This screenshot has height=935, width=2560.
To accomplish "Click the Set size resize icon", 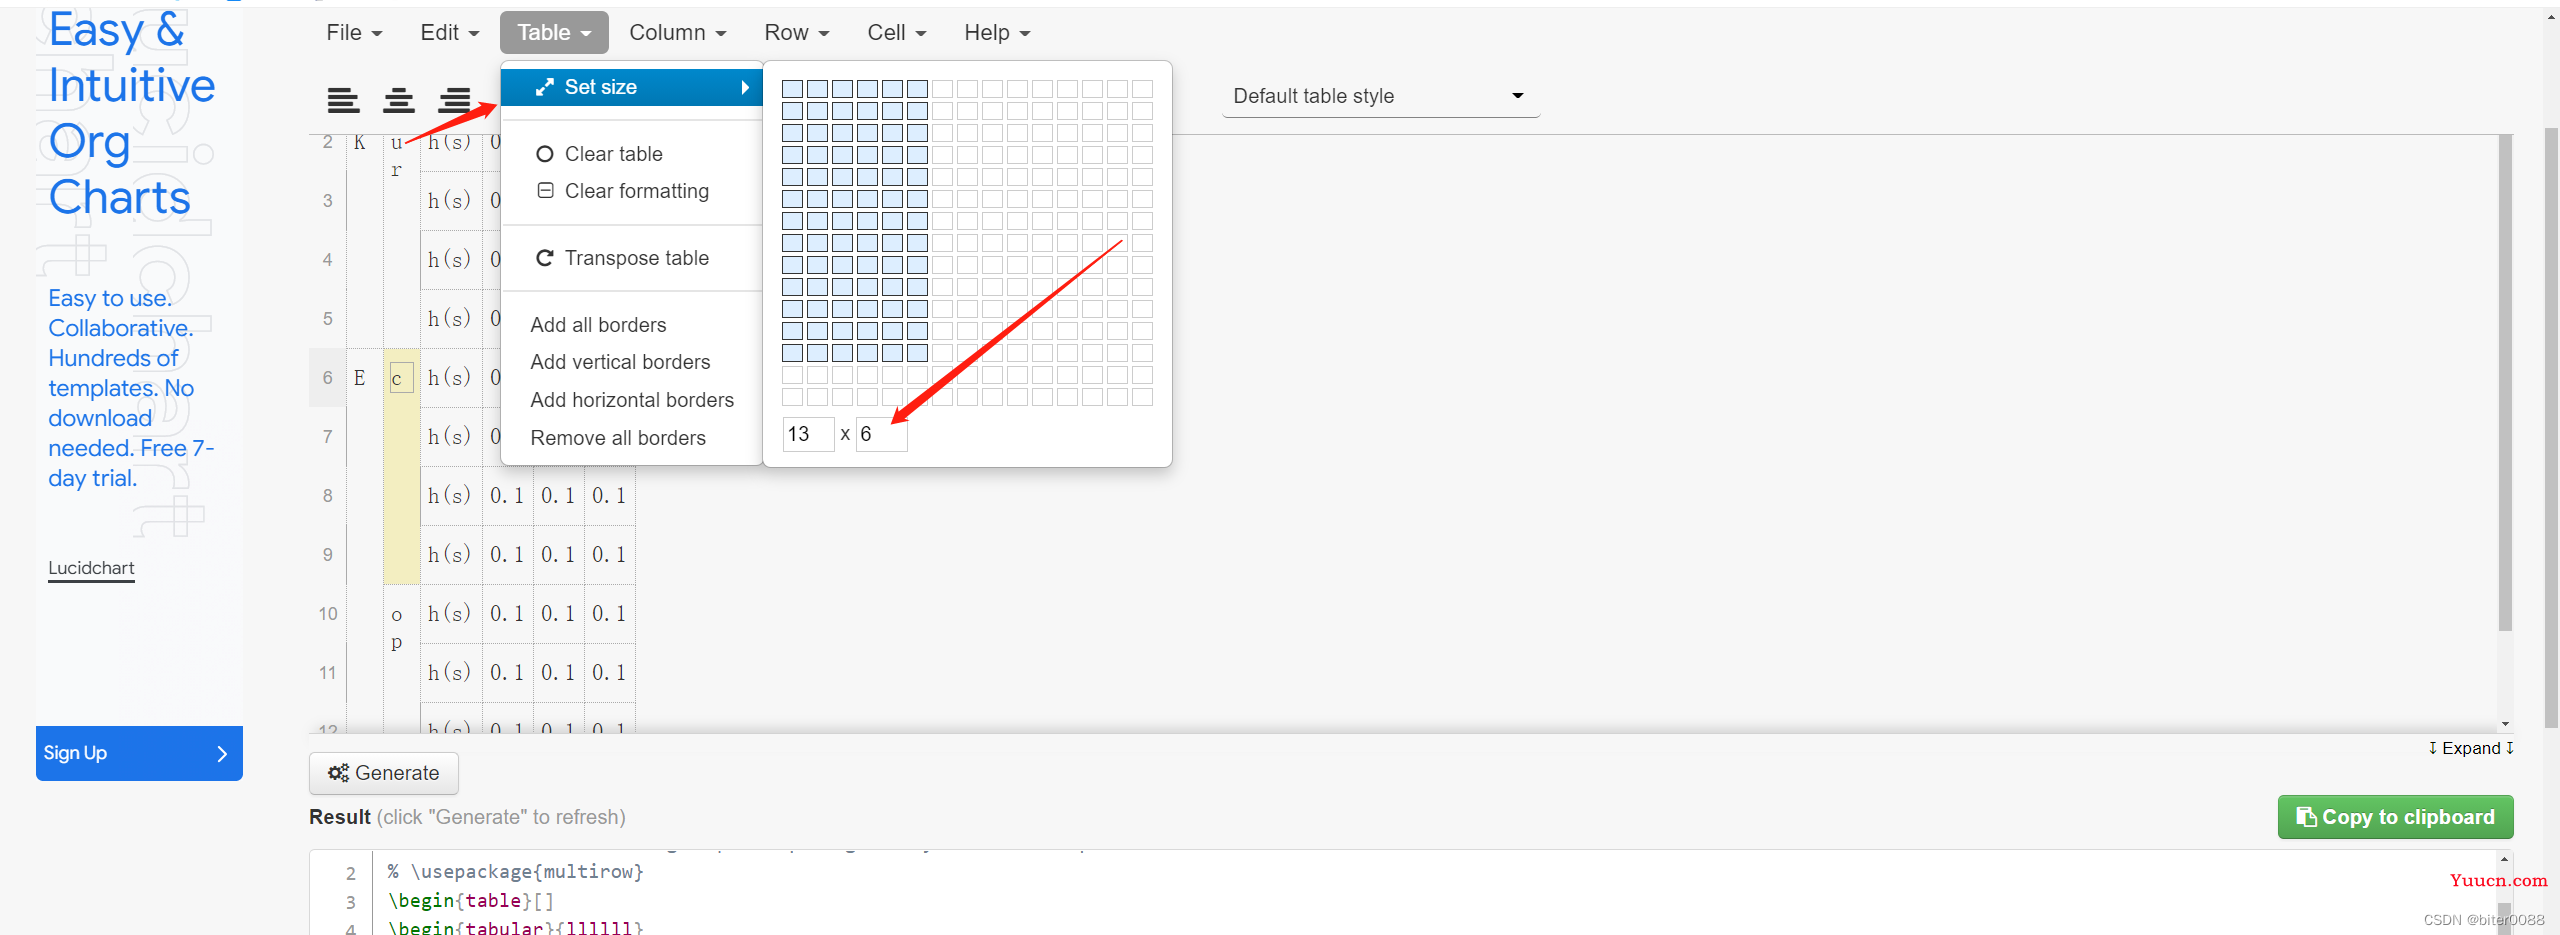I will coord(545,87).
